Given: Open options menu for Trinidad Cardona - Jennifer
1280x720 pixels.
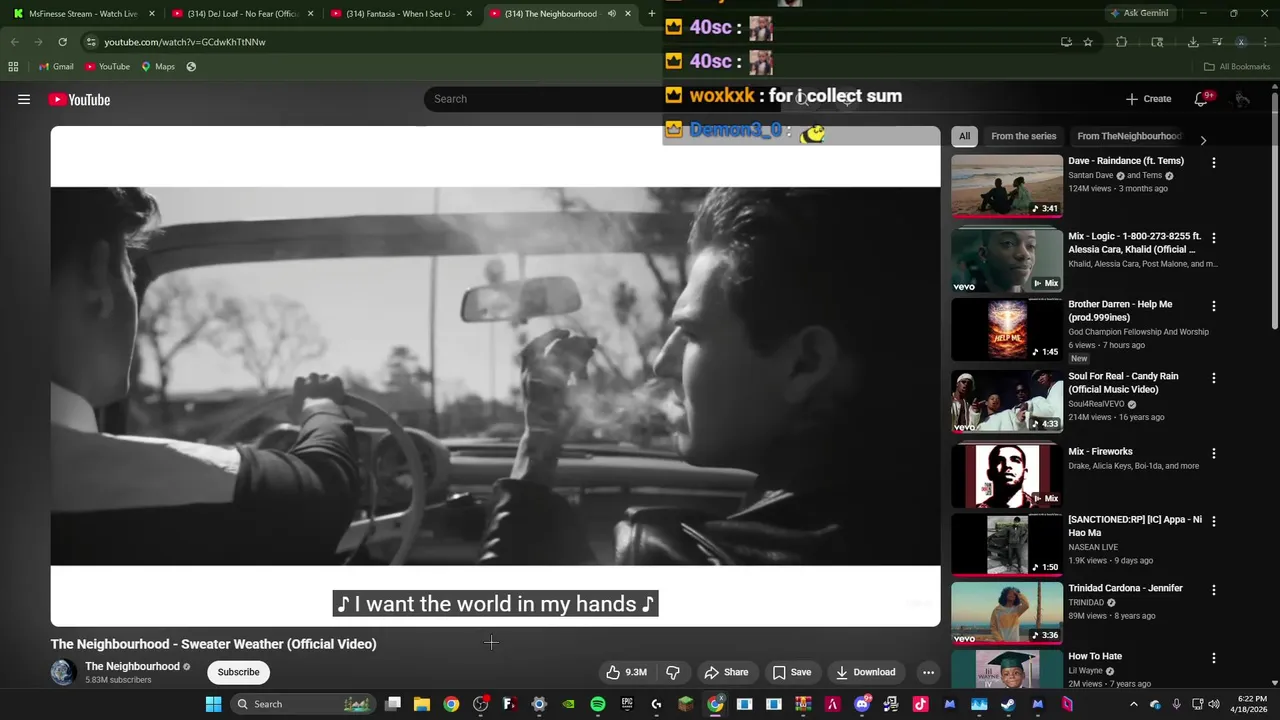Looking at the screenshot, I should pos(1214,589).
